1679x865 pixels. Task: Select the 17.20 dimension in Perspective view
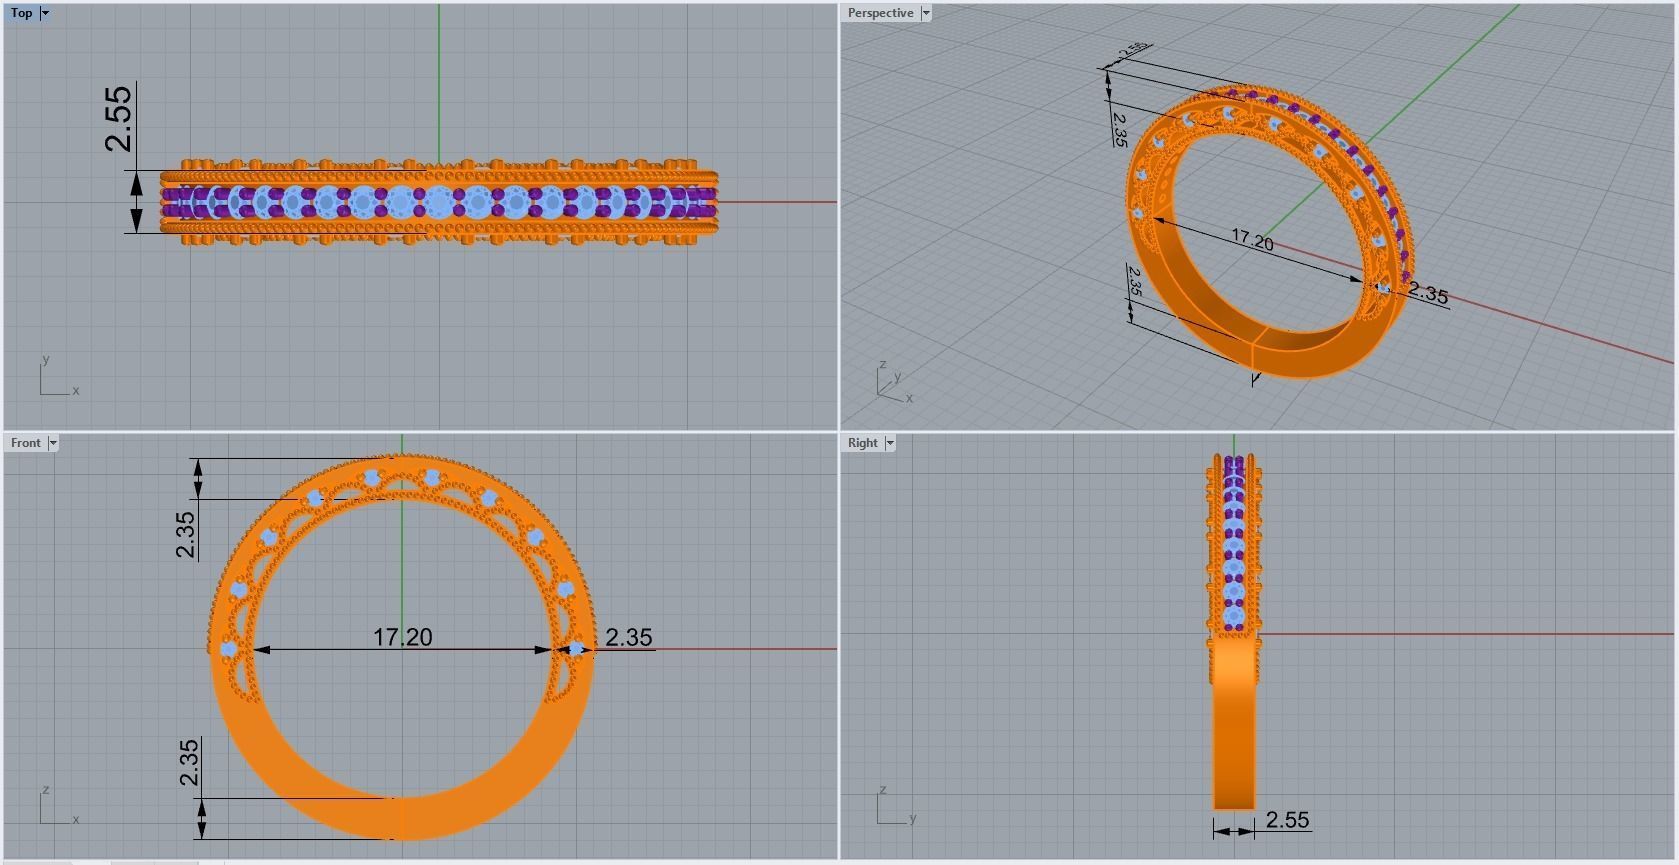[1252, 241]
